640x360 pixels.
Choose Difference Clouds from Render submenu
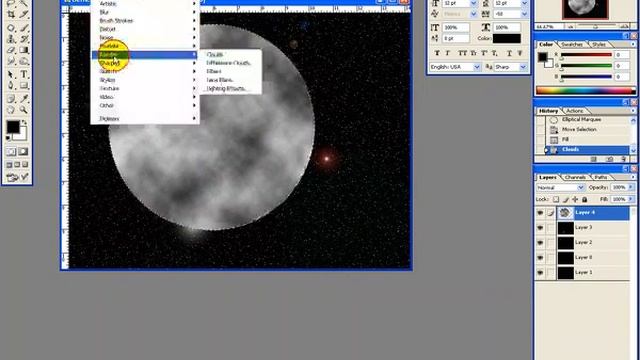(x=229, y=63)
